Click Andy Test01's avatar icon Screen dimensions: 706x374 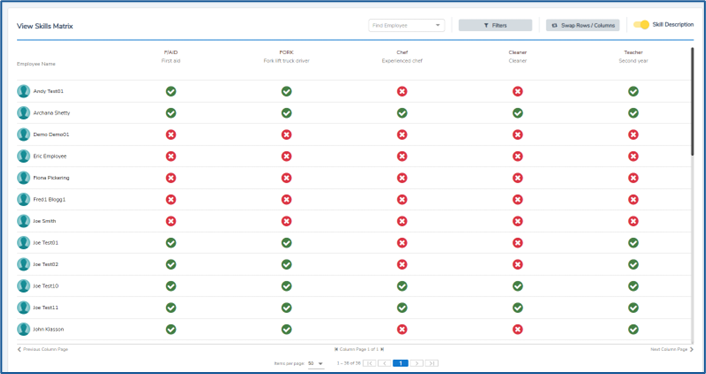coord(23,91)
